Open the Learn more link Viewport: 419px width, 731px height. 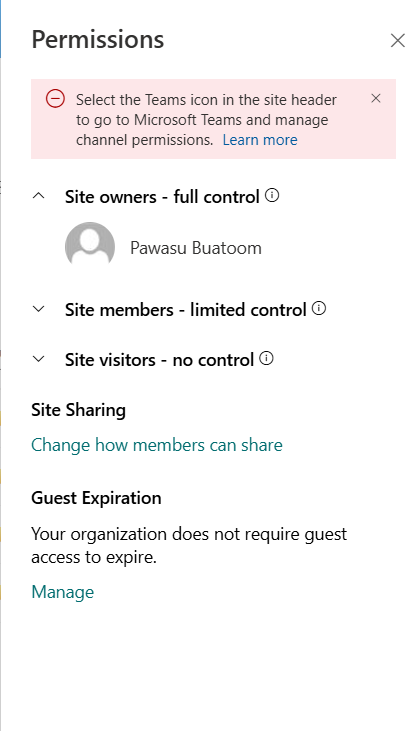coord(260,140)
